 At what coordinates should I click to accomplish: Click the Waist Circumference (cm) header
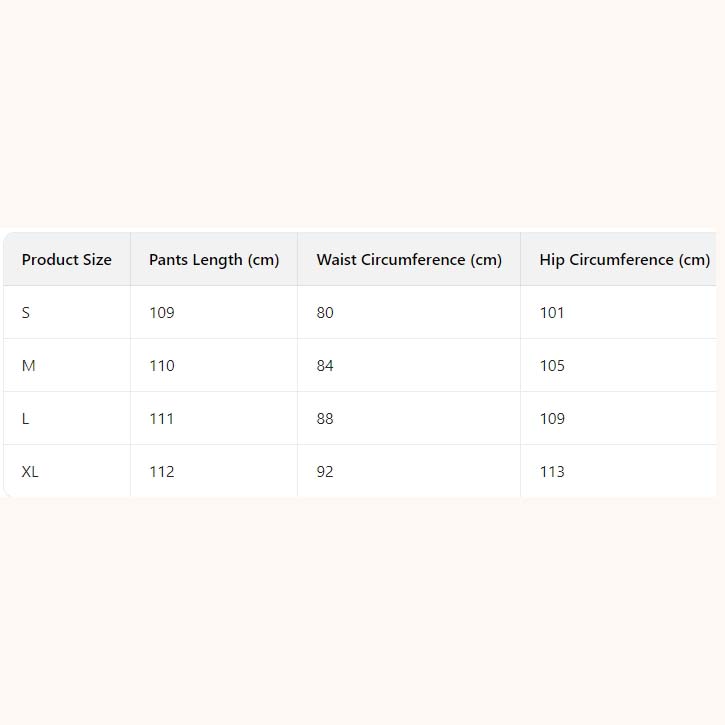click(x=409, y=260)
